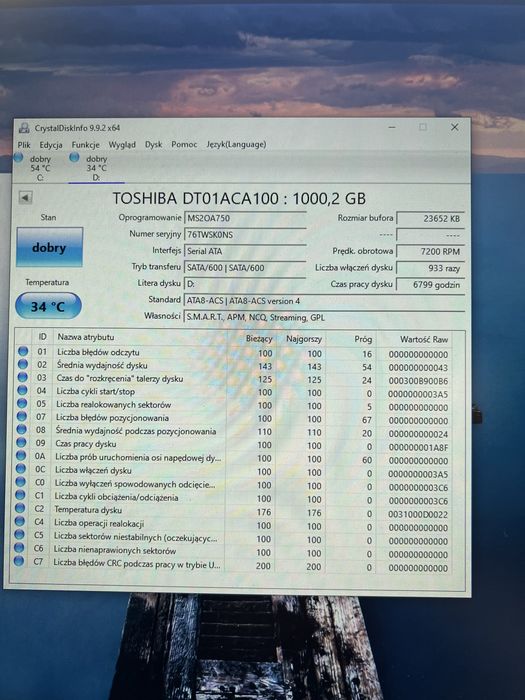Click raw value 000000001A8F
The image size is (525, 700).
click(x=418, y=447)
